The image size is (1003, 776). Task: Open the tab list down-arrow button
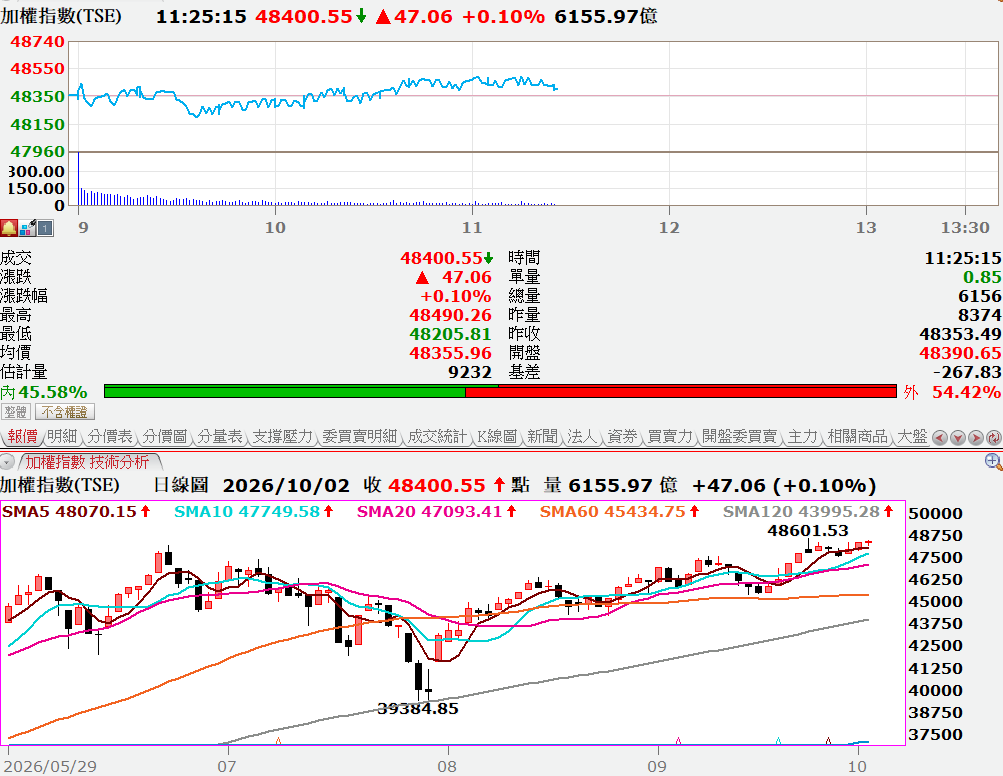(x=958, y=438)
